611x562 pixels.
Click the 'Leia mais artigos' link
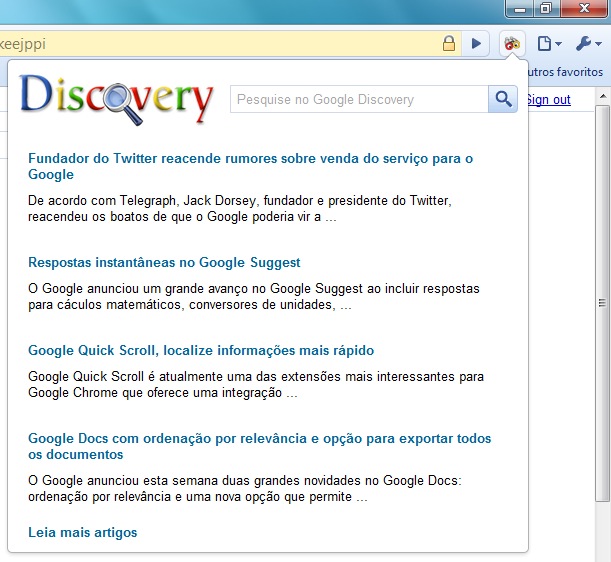[x=82, y=532]
